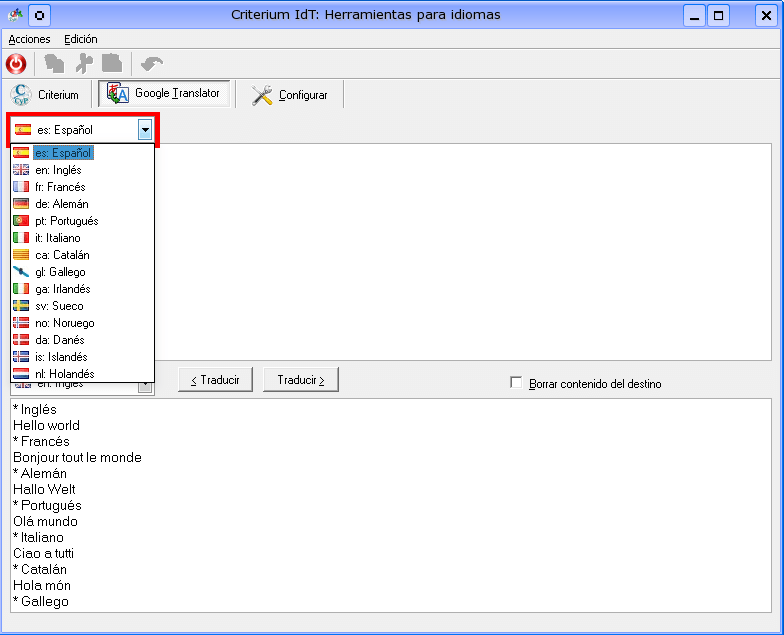Image resolution: width=784 pixels, height=635 pixels.
Task: Click 'Bonjour tout le monde' line
Action: tap(78, 458)
